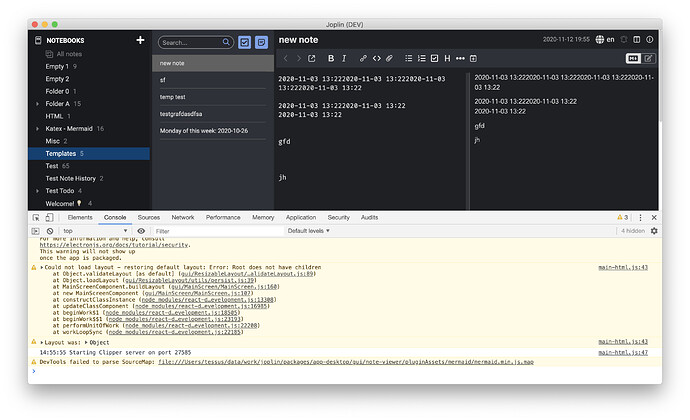The height and width of the screenshot is (420, 690).
Task: Add a new notebook with plus icon
Action: pyautogui.click(x=140, y=40)
